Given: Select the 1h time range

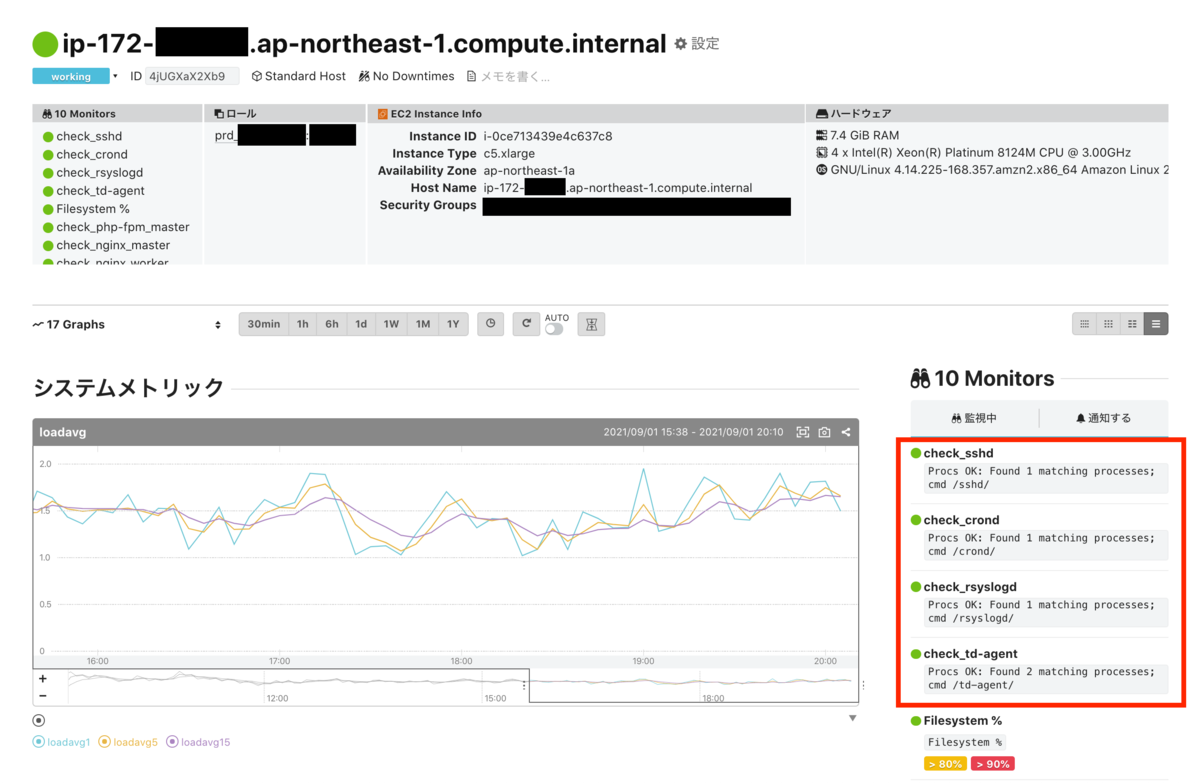Looking at the screenshot, I should [x=302, y=324].
